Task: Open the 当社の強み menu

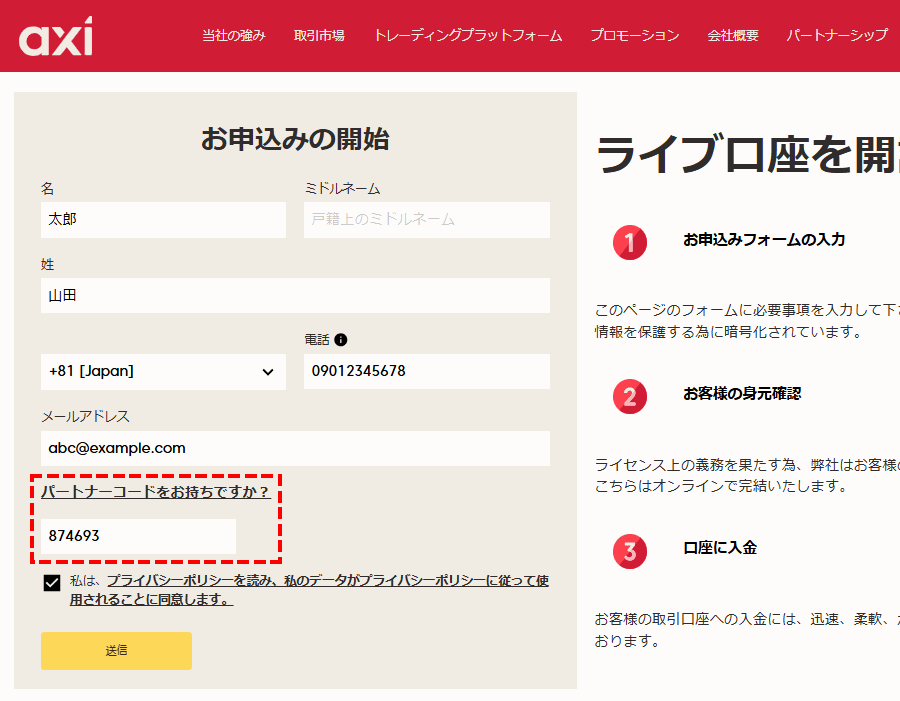Action: click(x=234, y=36)
